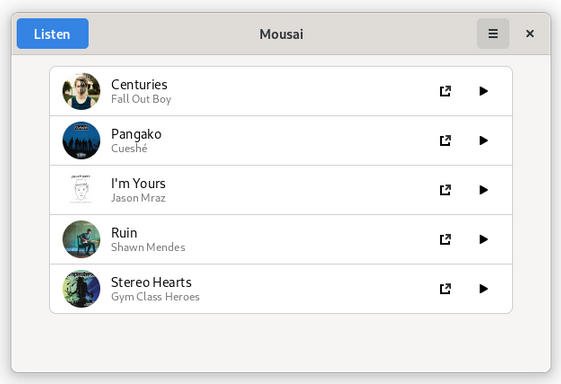Play Ruin by Shawn Mendes

(483, 239)
